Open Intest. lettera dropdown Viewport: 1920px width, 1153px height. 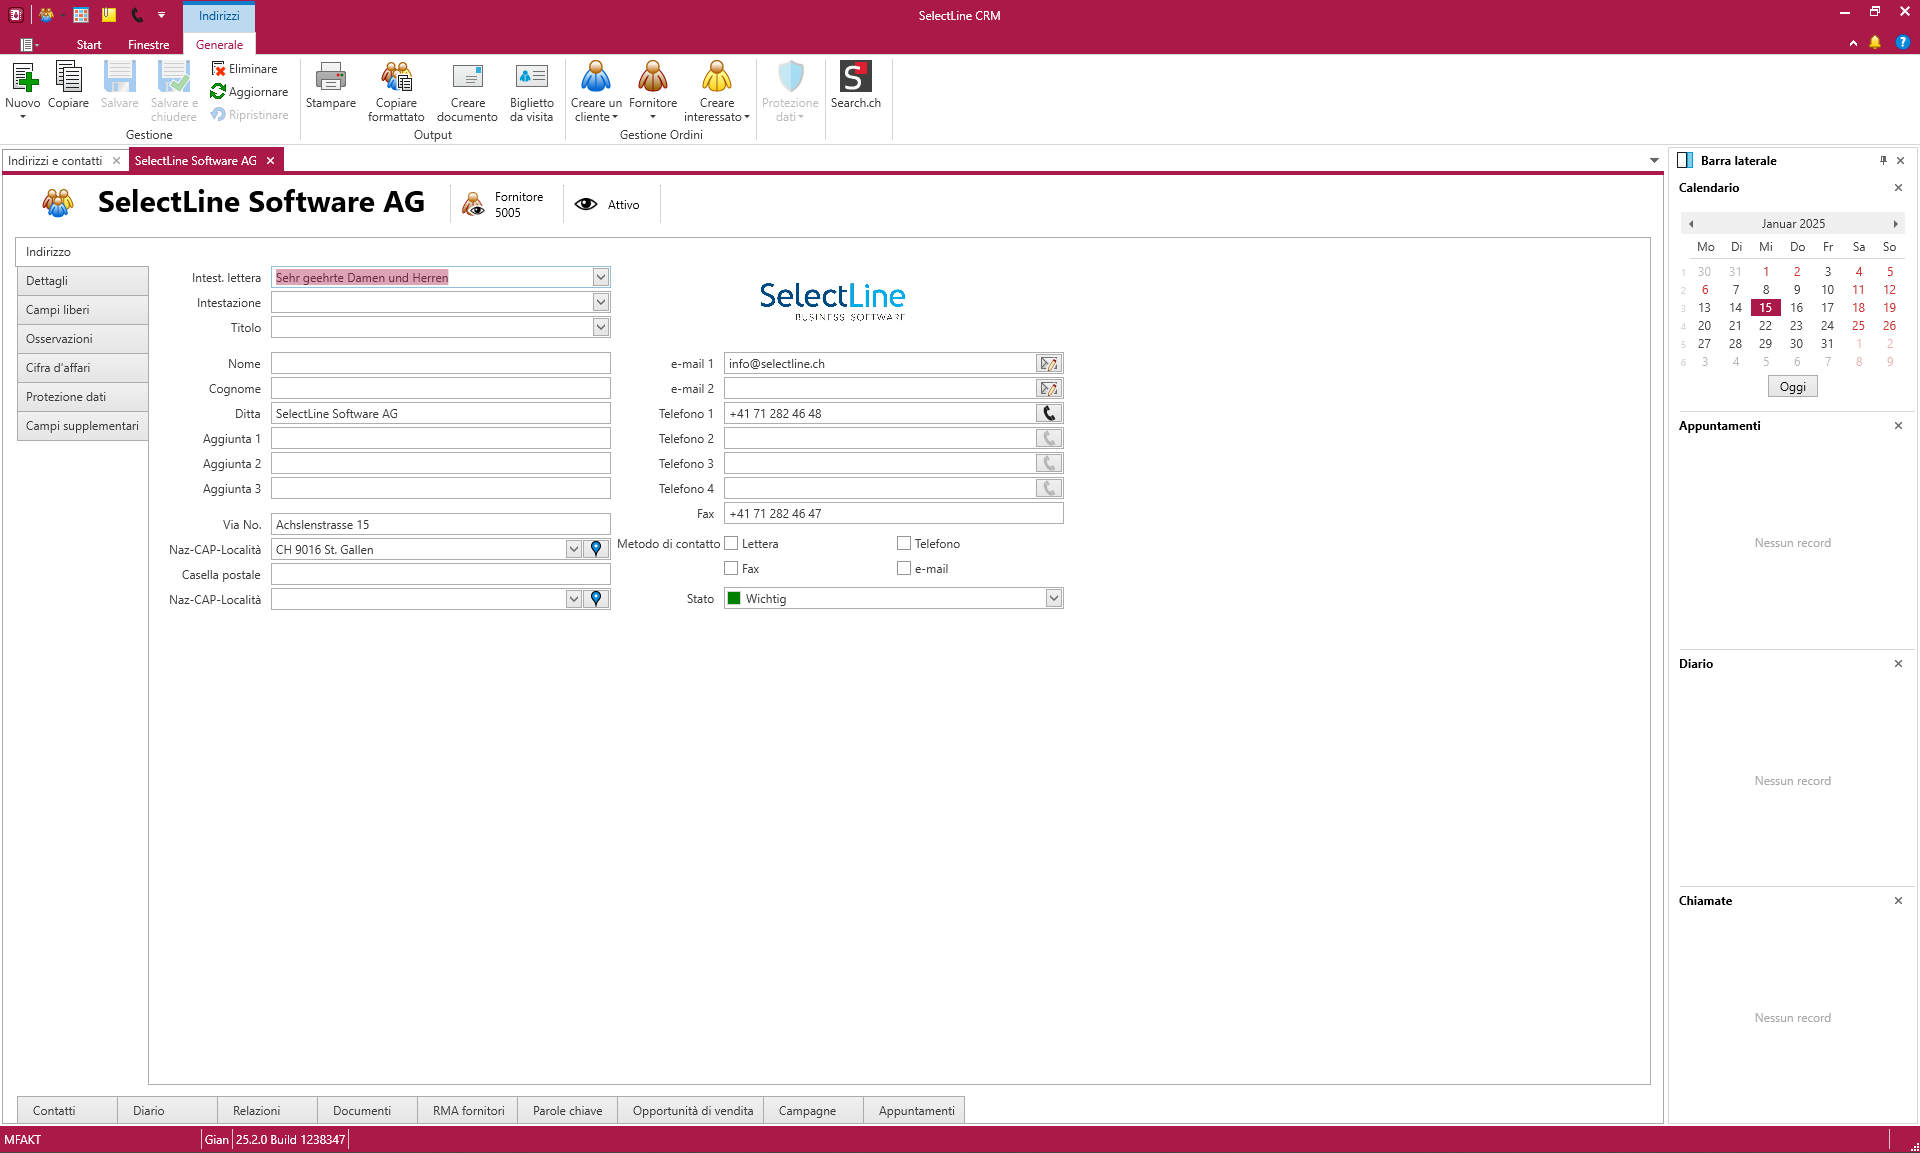pyautogui.click(x=600, y=277)
